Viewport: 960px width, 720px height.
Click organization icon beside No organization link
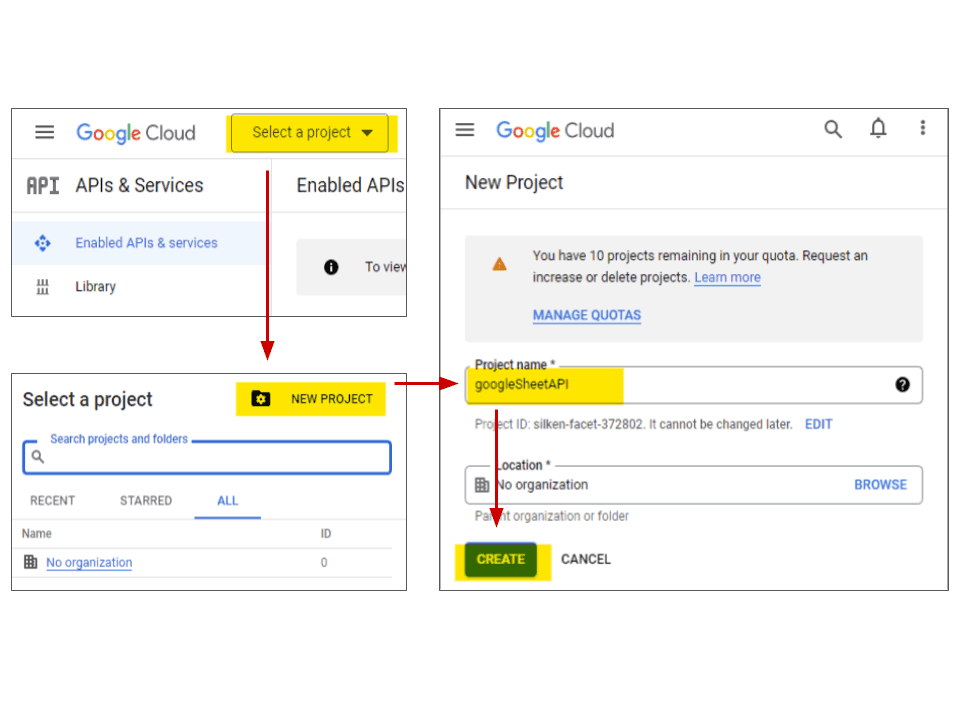[31, 562]
